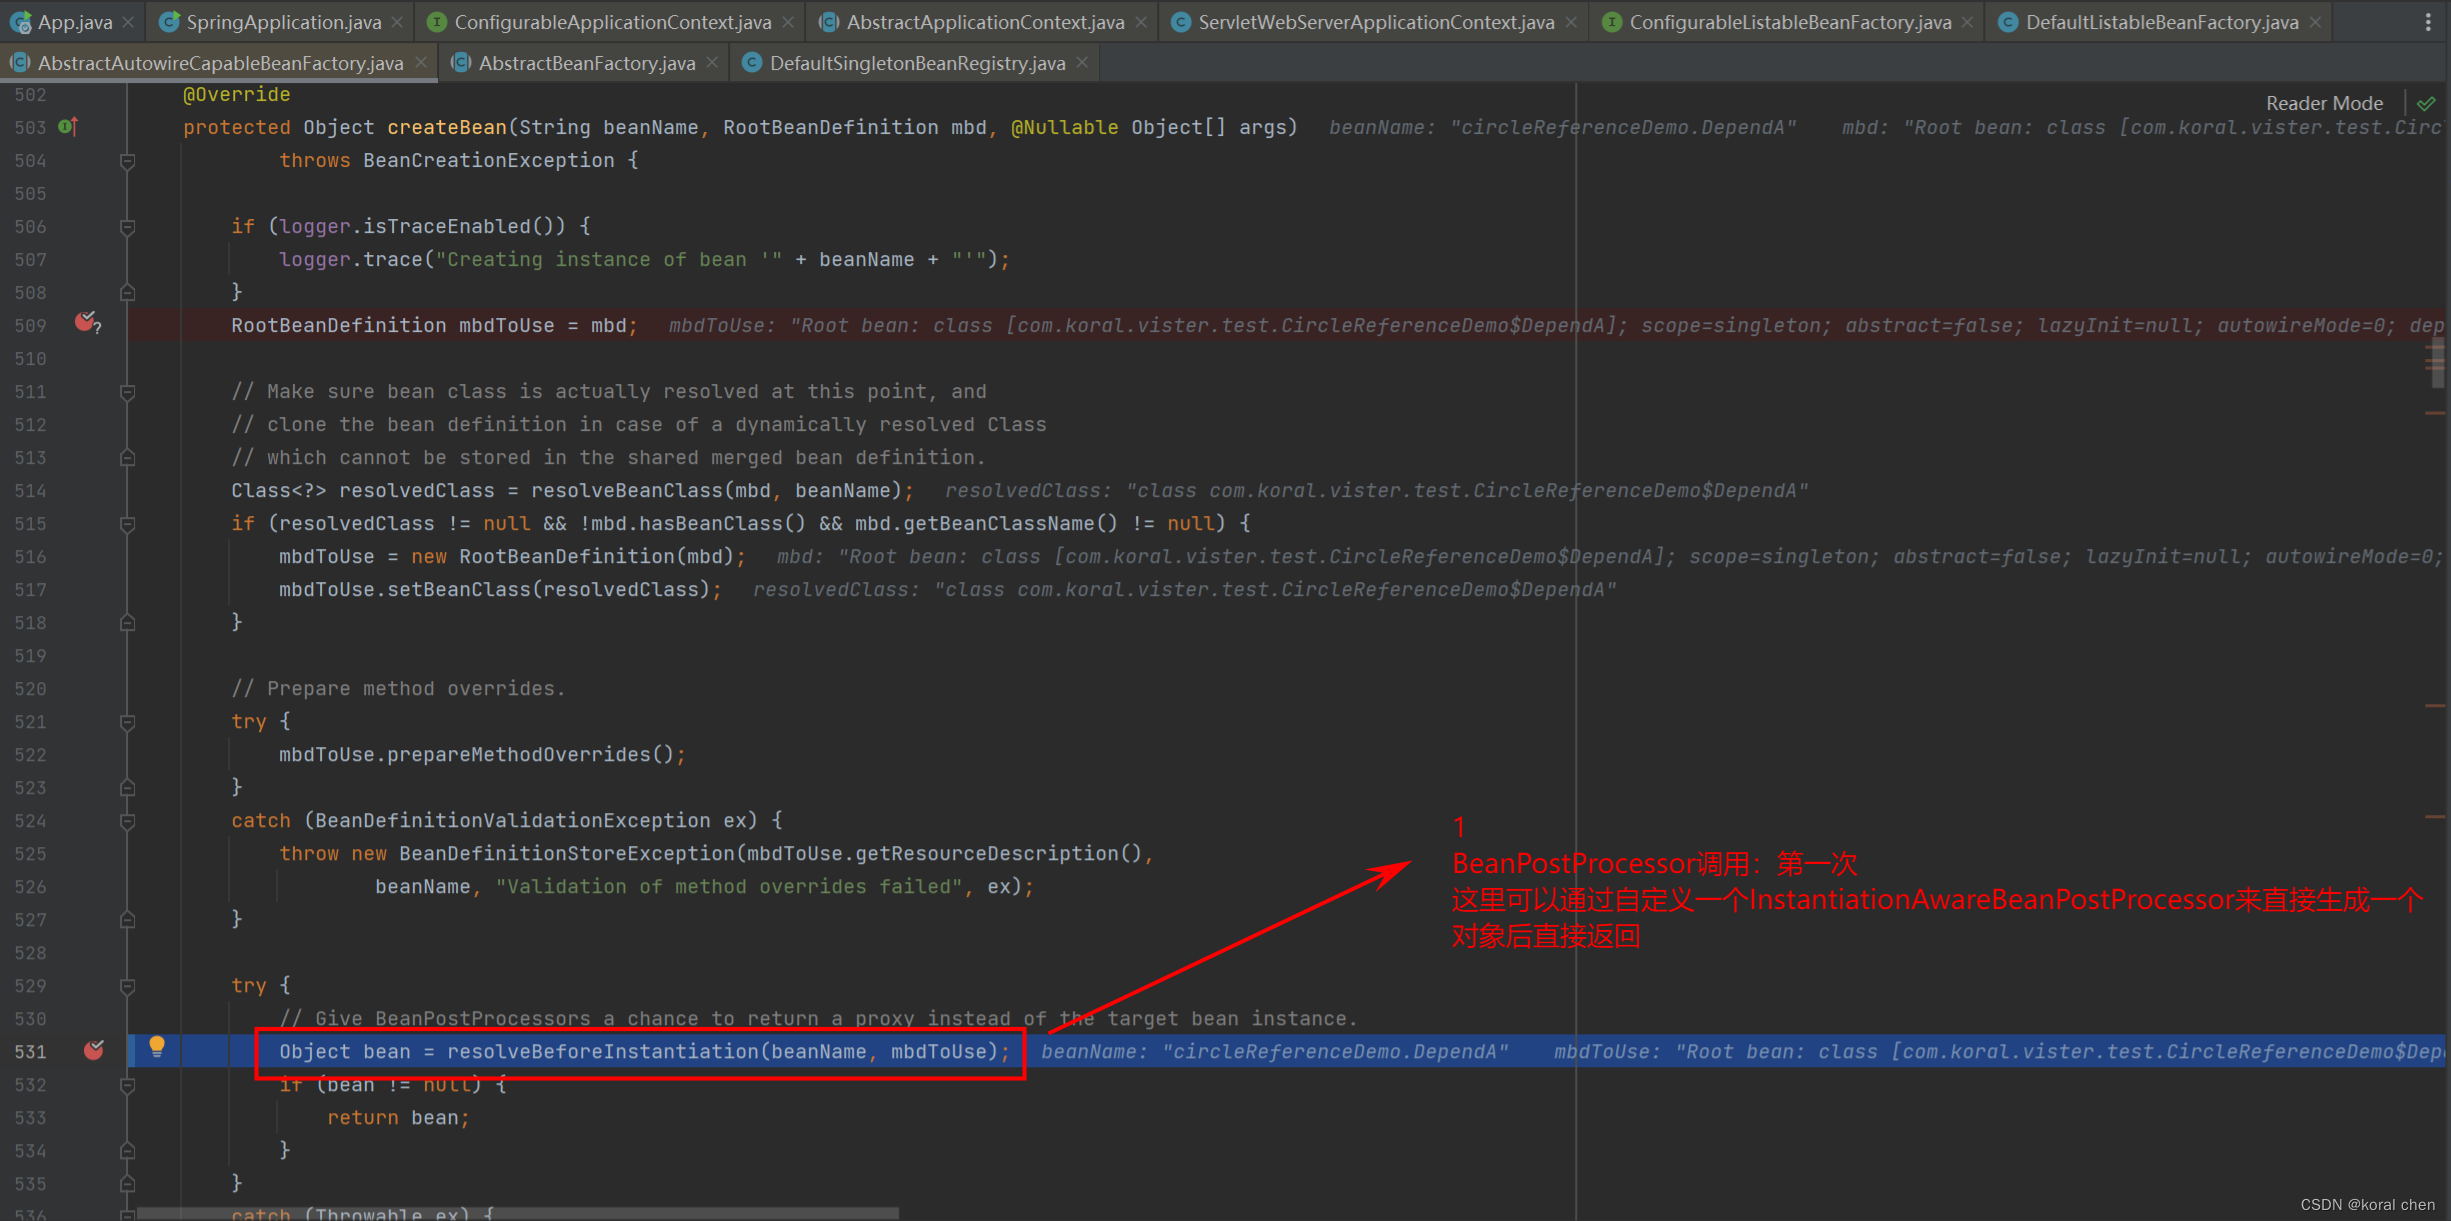Collapse the fold marker at line 513

pos(127,458)
